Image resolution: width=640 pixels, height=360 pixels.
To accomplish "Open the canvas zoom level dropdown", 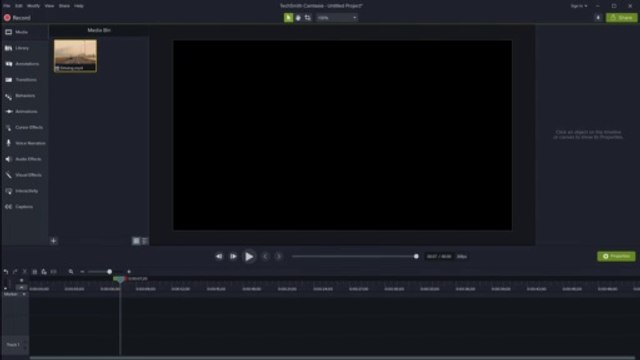I will tap(337, 18).
